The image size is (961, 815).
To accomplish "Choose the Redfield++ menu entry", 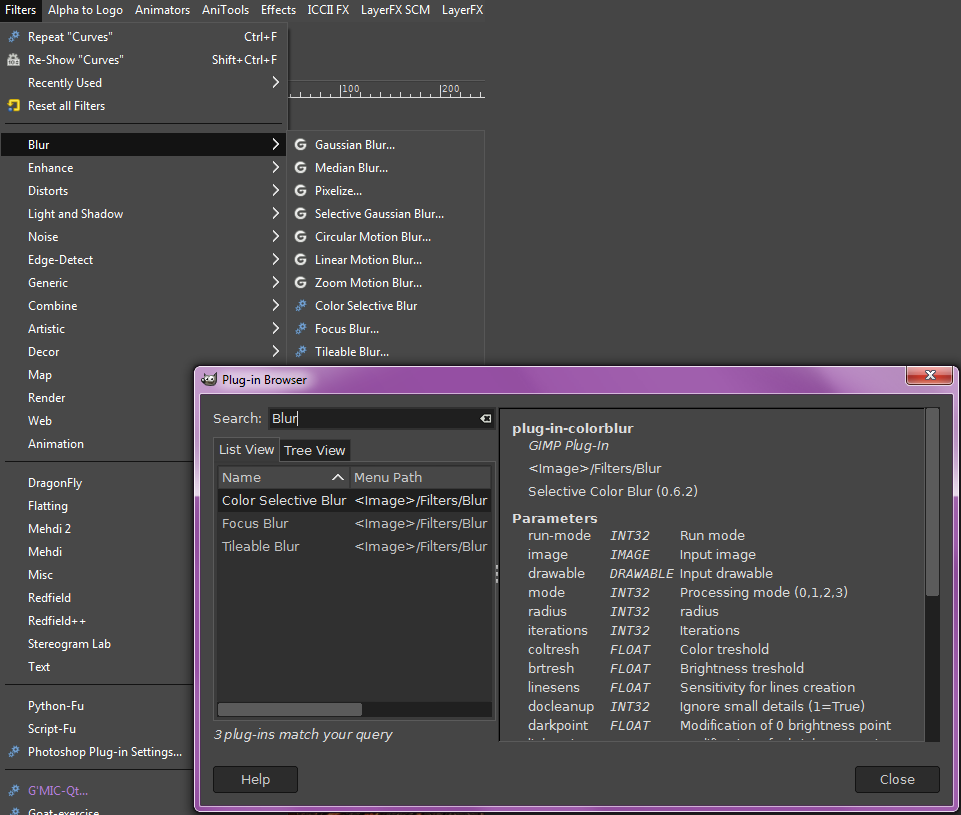I will pyautogui.click(x=57, y=621).
